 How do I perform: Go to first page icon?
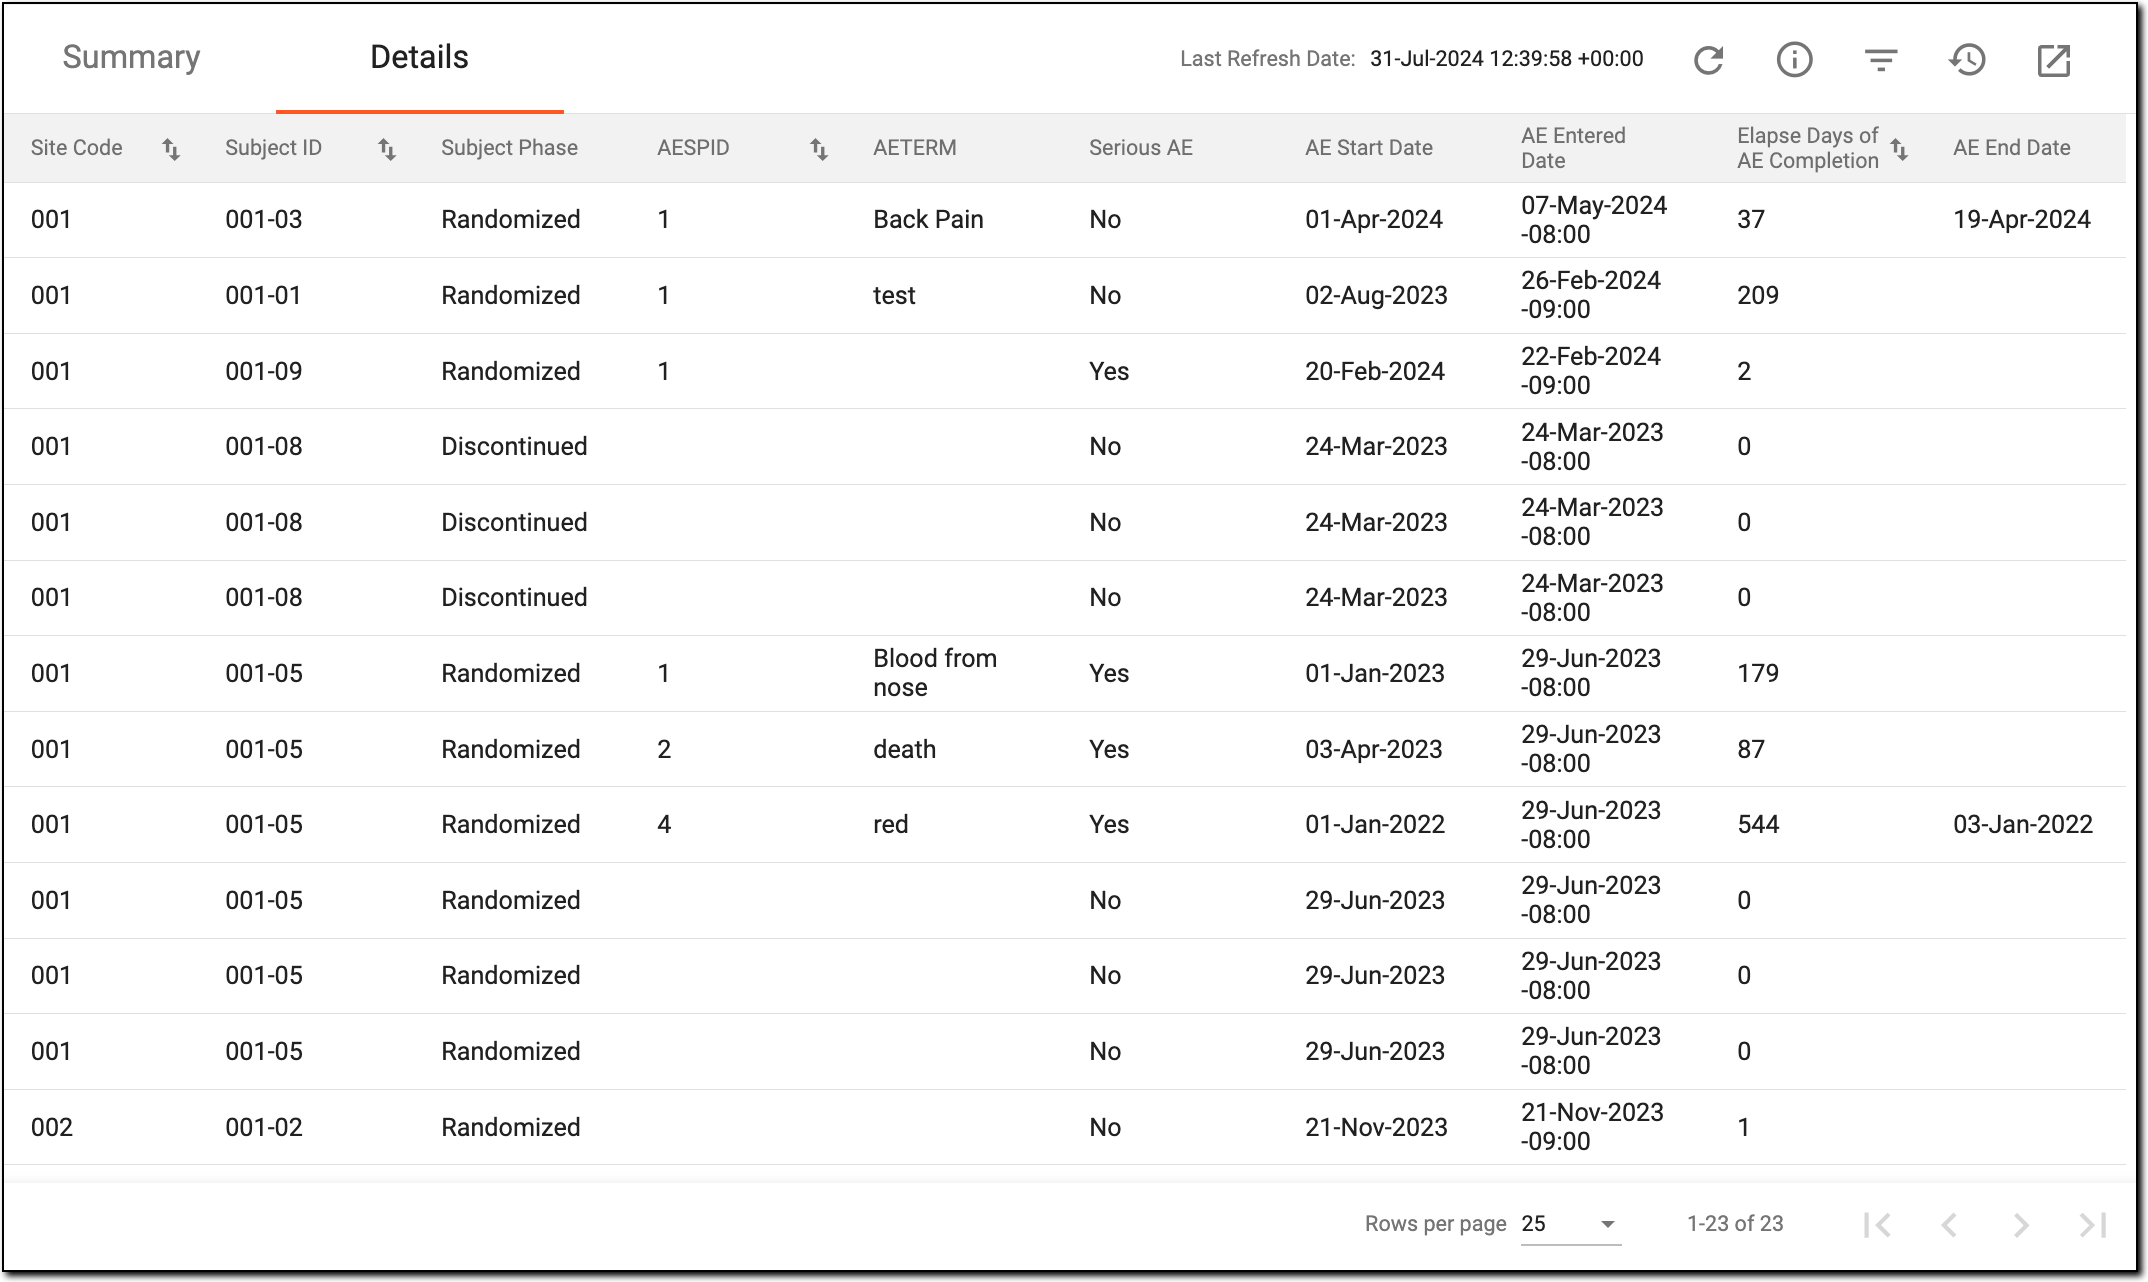tap(1877, 1224)
